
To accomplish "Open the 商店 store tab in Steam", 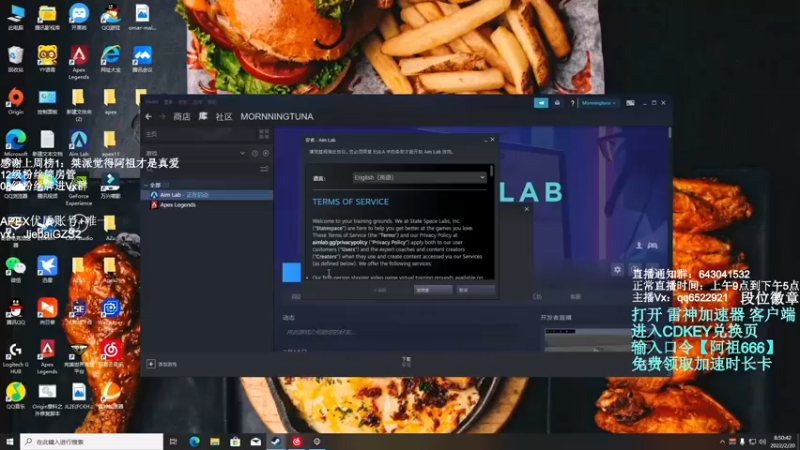I will 182,117.
